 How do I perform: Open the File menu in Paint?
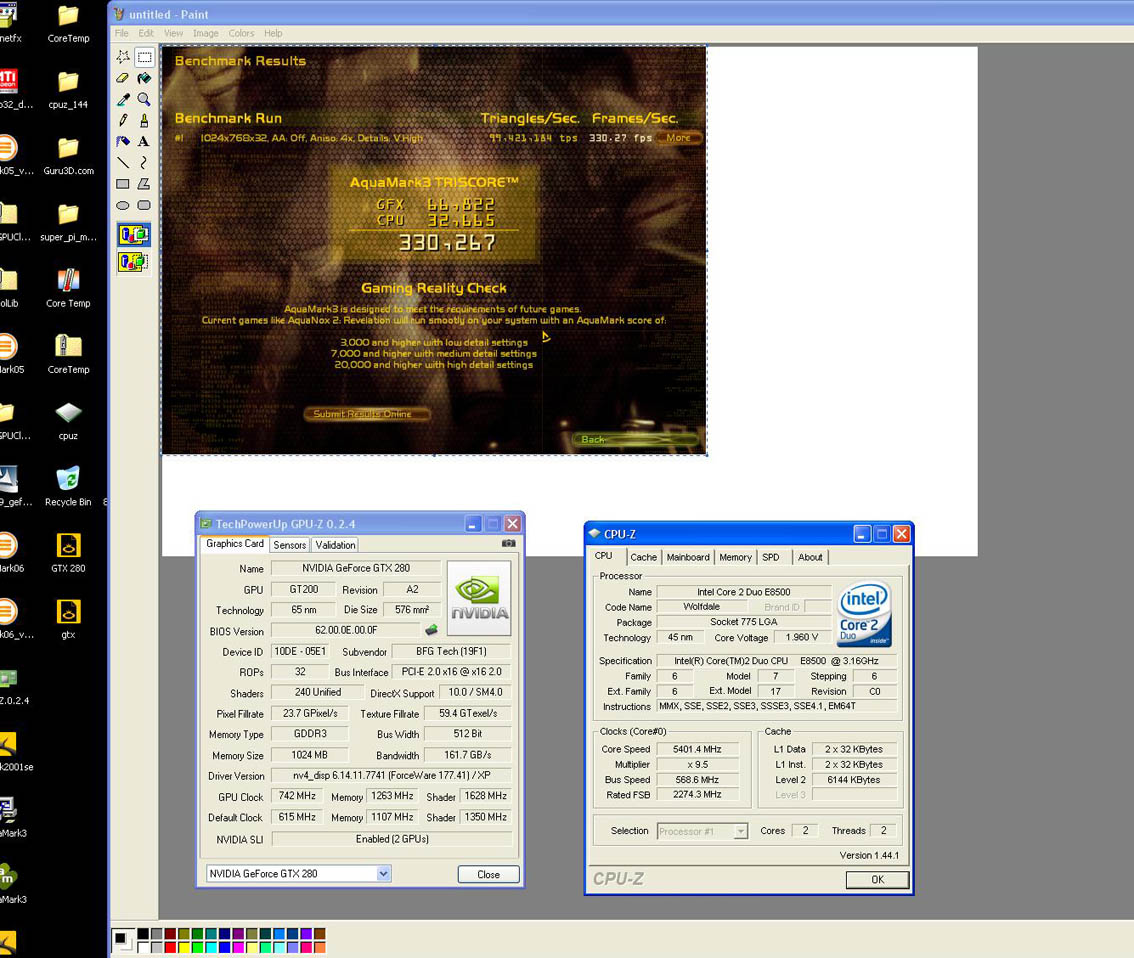(122, 33)
